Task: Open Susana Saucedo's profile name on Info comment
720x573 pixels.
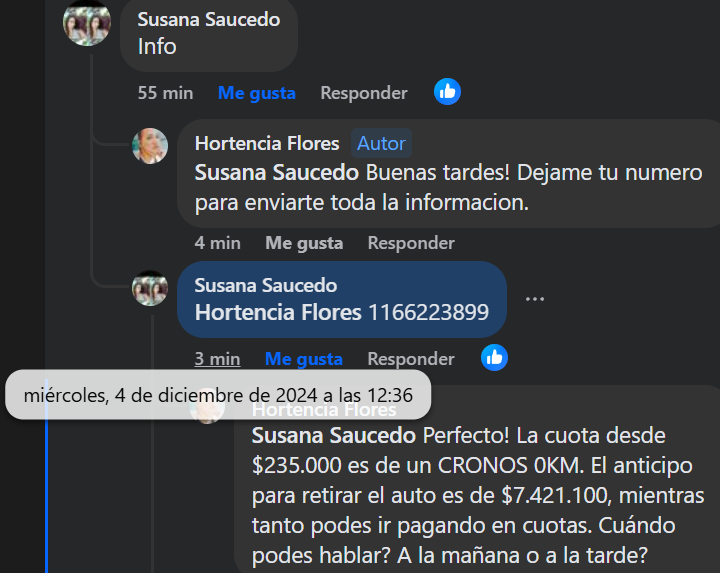Action: pos(209,20)
